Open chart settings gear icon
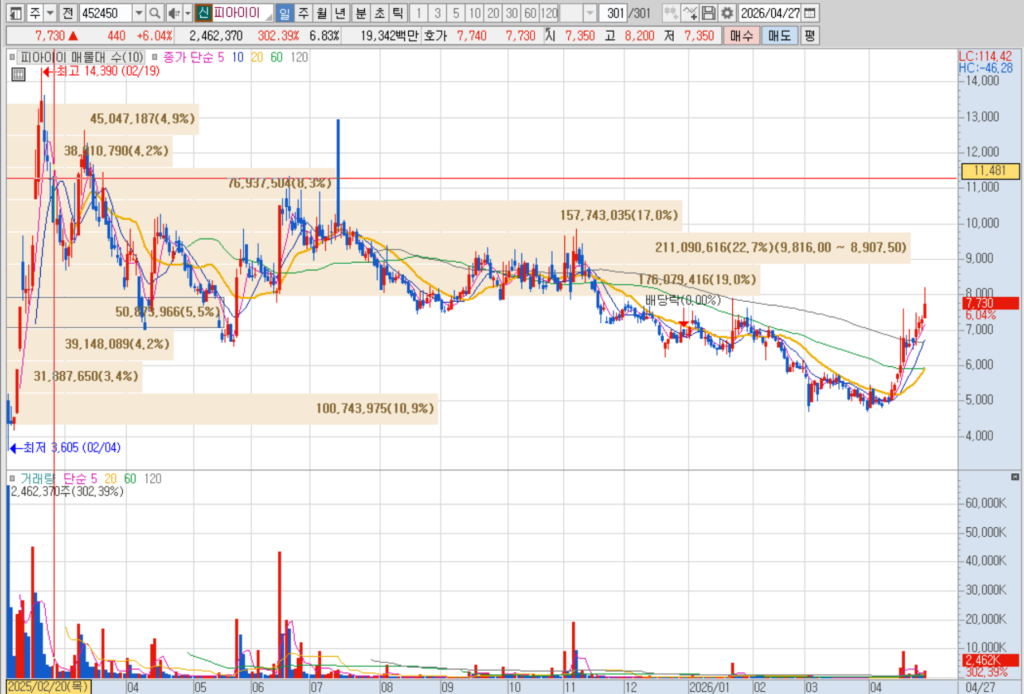 click(726, 12)
